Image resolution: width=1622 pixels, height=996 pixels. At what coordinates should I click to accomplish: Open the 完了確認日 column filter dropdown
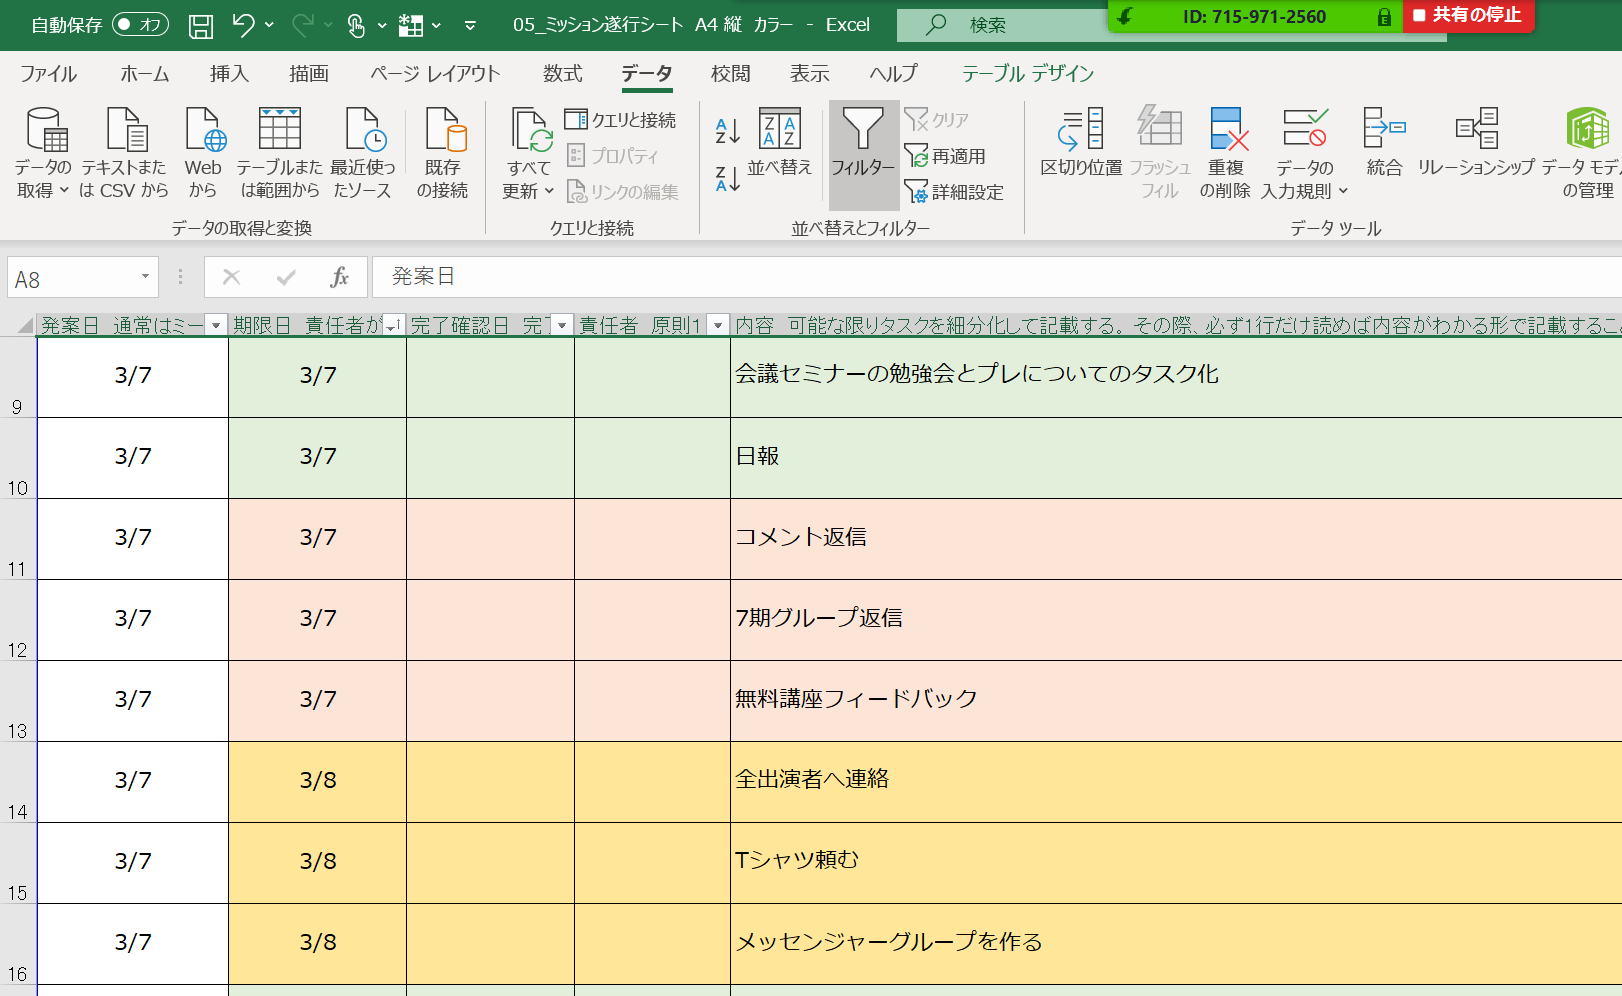(562, 325)
